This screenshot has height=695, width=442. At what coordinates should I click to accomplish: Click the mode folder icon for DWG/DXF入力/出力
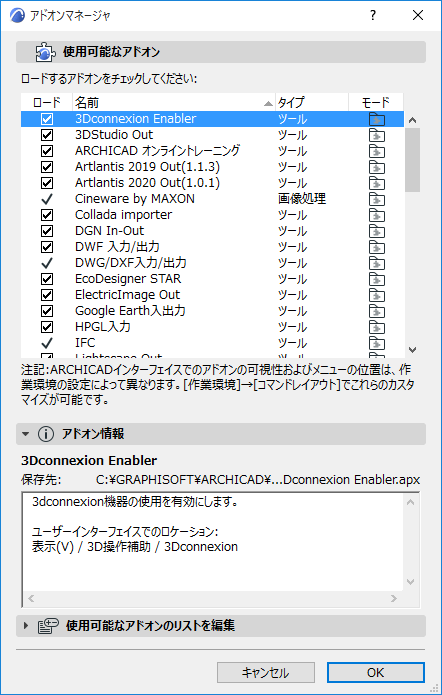click(x=377, y=263)
